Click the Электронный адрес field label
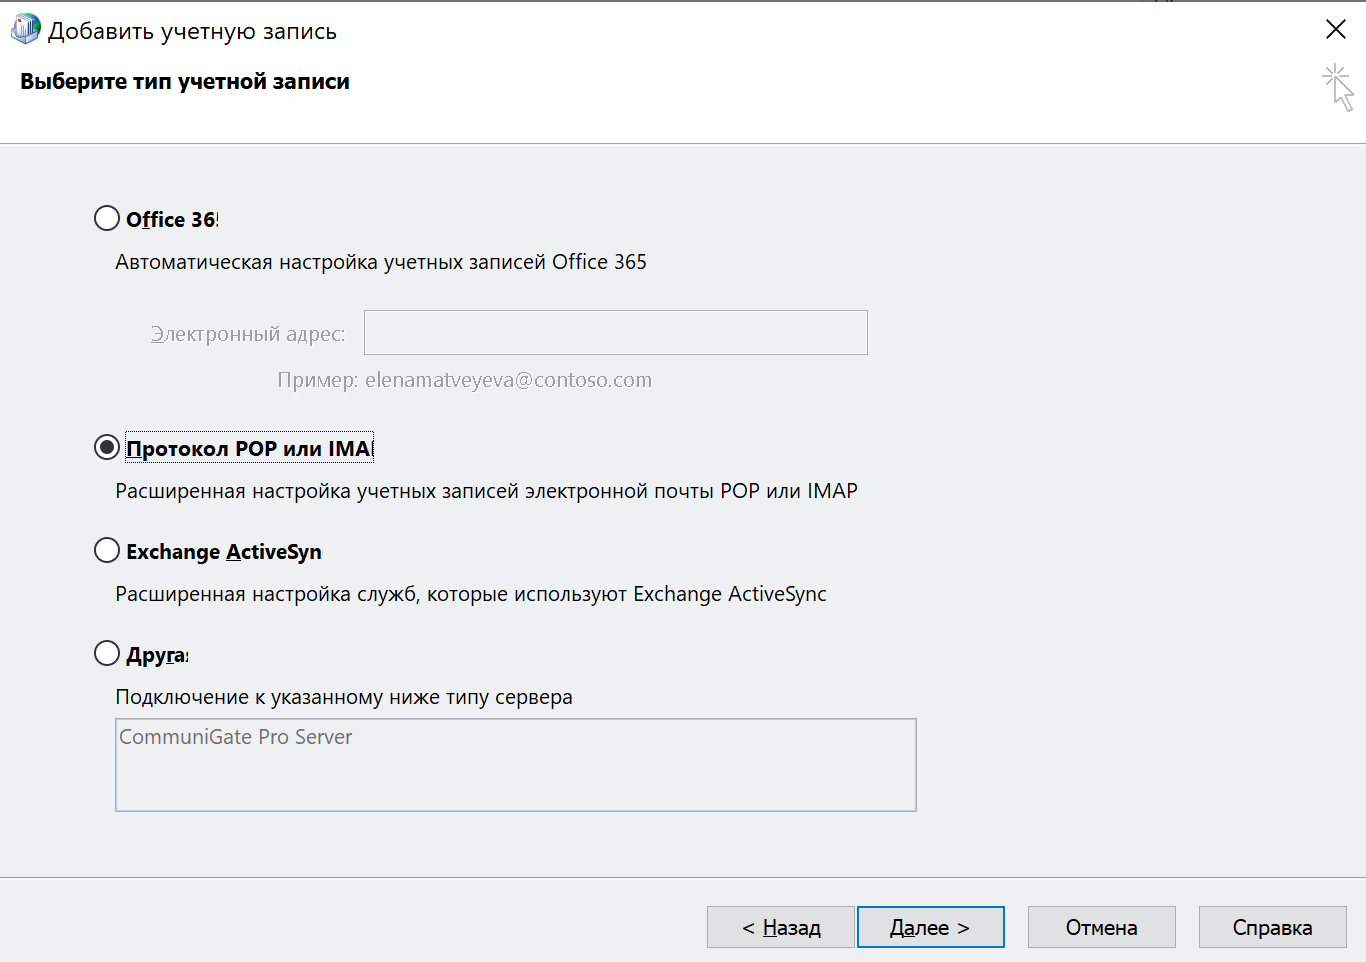 coord(247,334)
